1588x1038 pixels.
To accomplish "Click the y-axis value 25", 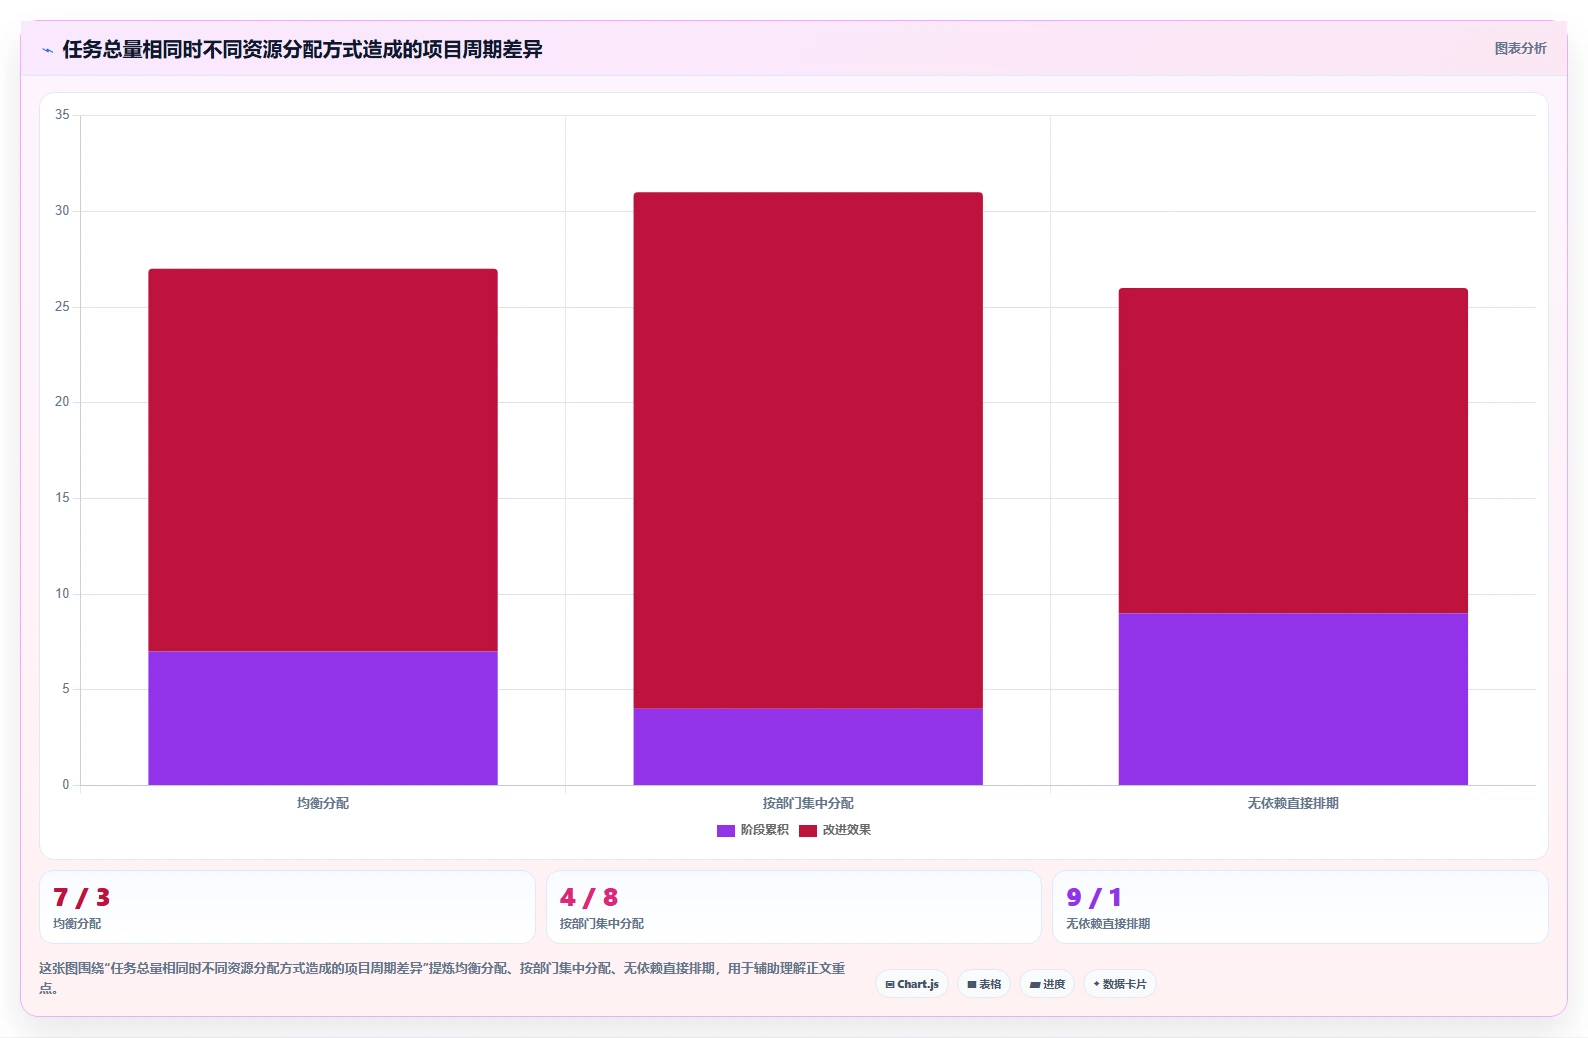I will pyautogui.click(x=62, y=307).
